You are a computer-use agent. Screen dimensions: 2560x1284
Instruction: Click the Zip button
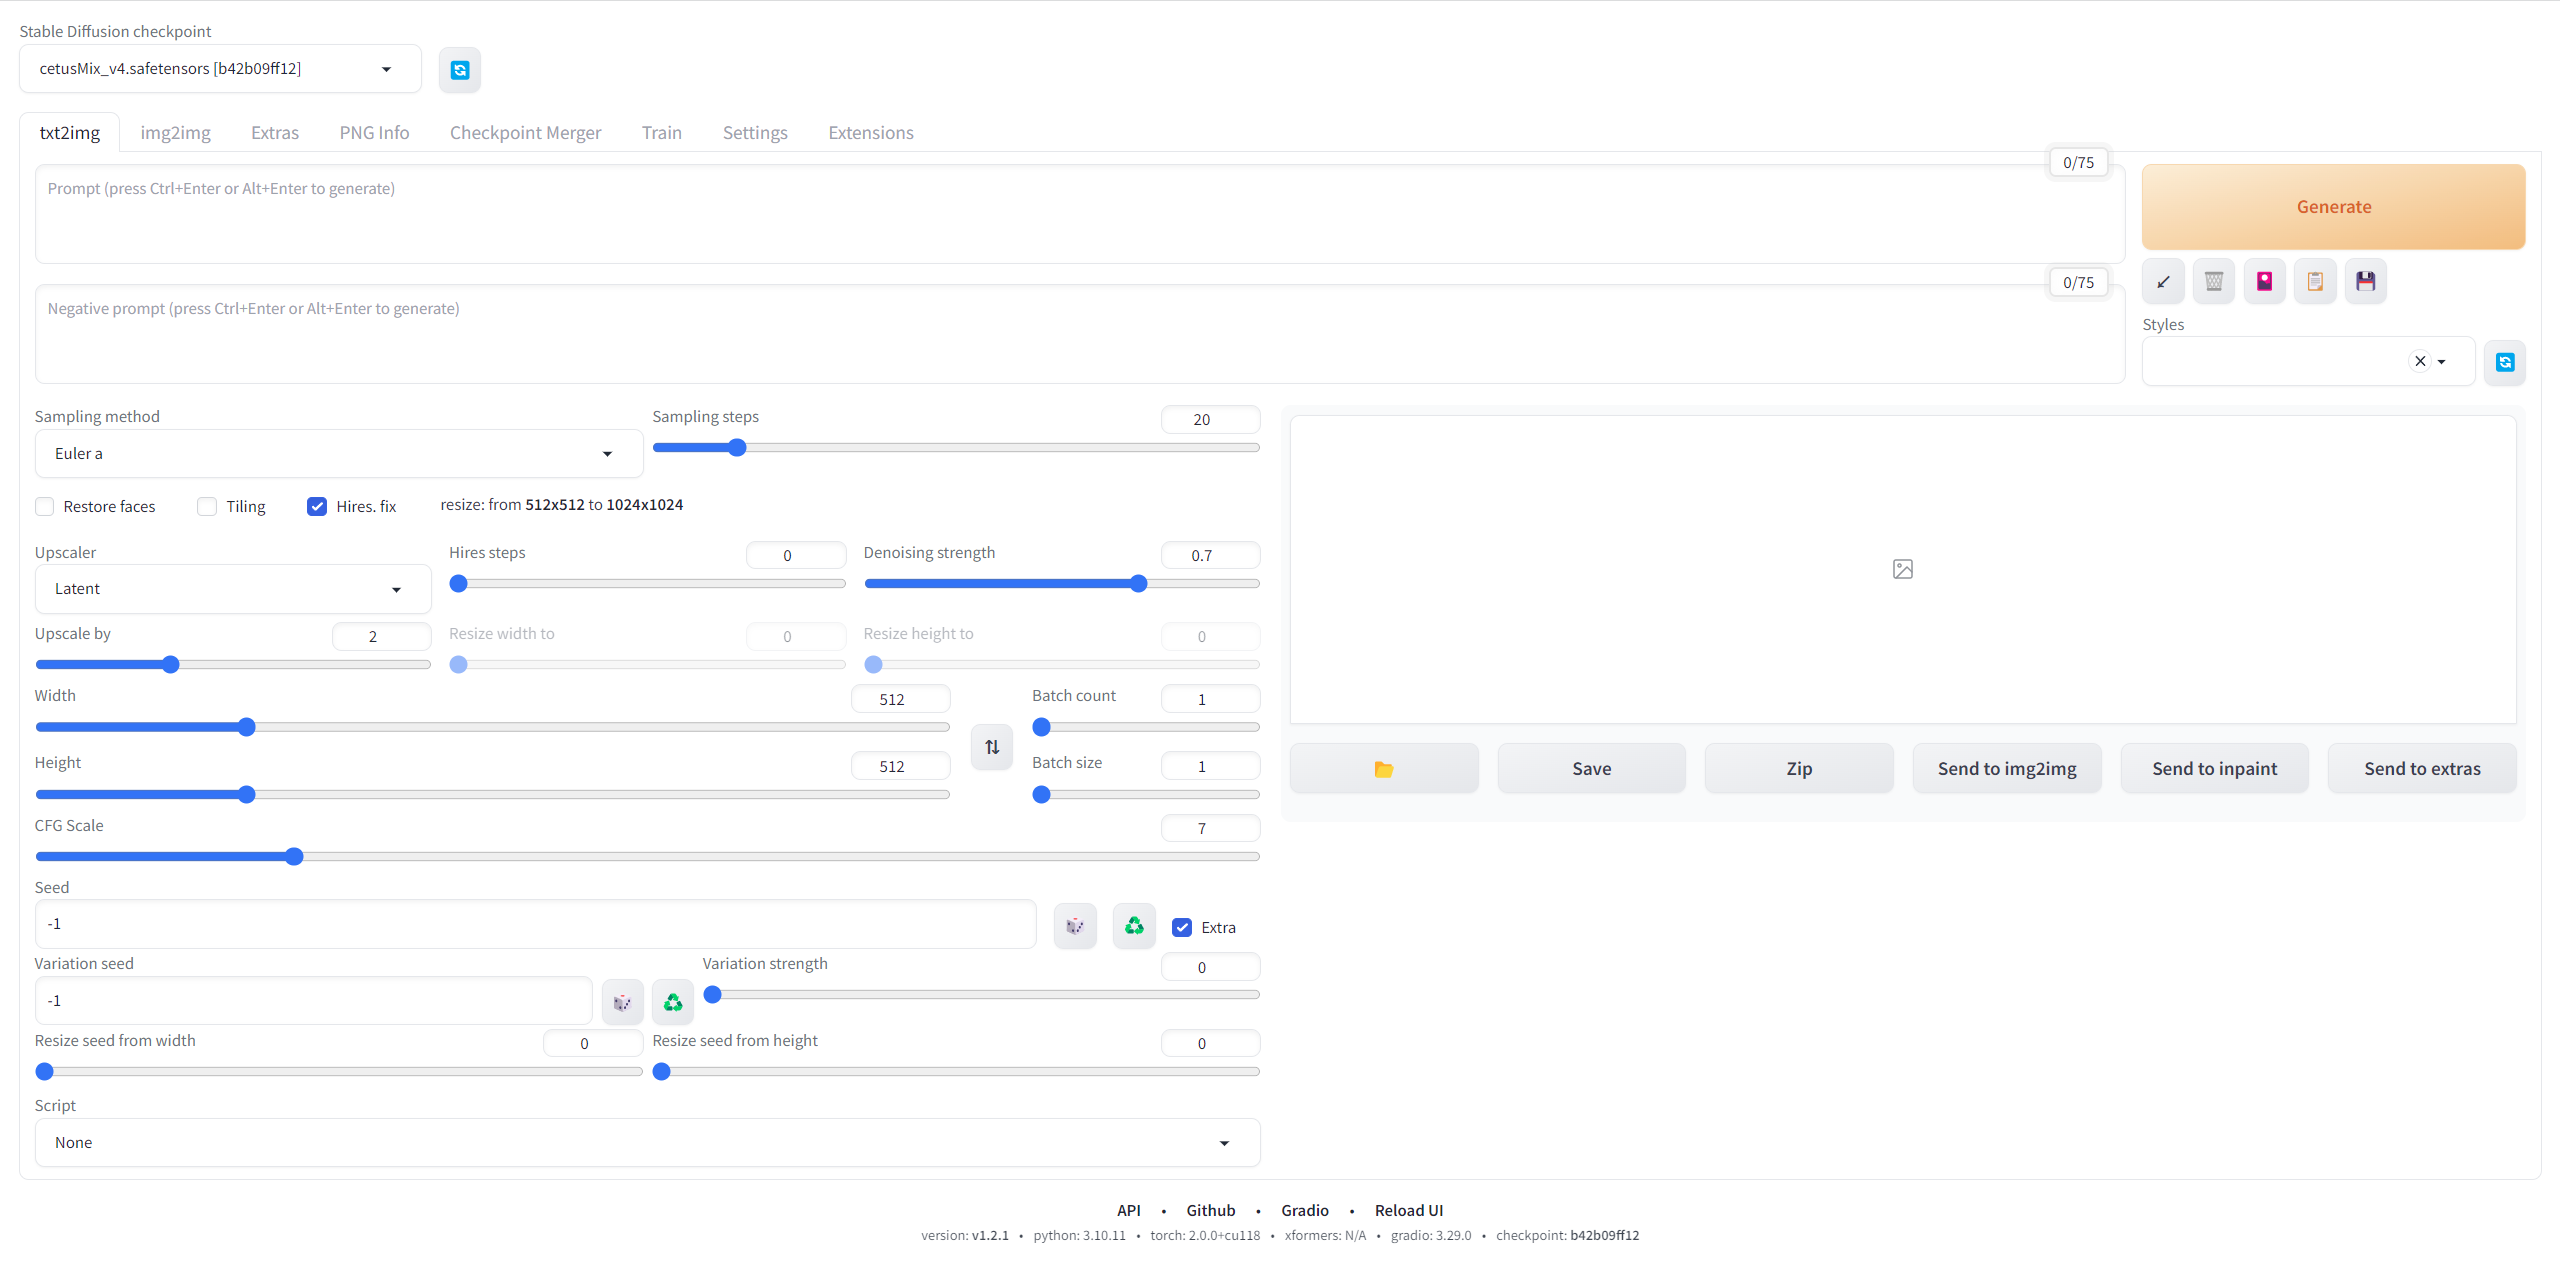coord(1799,769)
